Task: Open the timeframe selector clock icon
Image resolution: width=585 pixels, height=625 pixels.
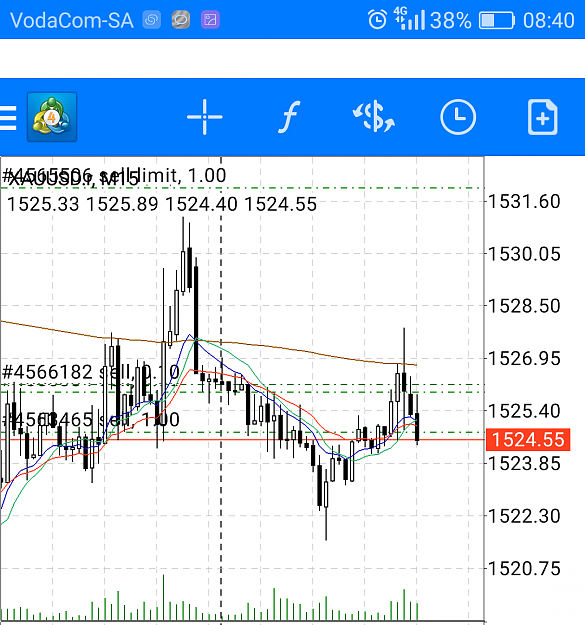Action: 458,117
